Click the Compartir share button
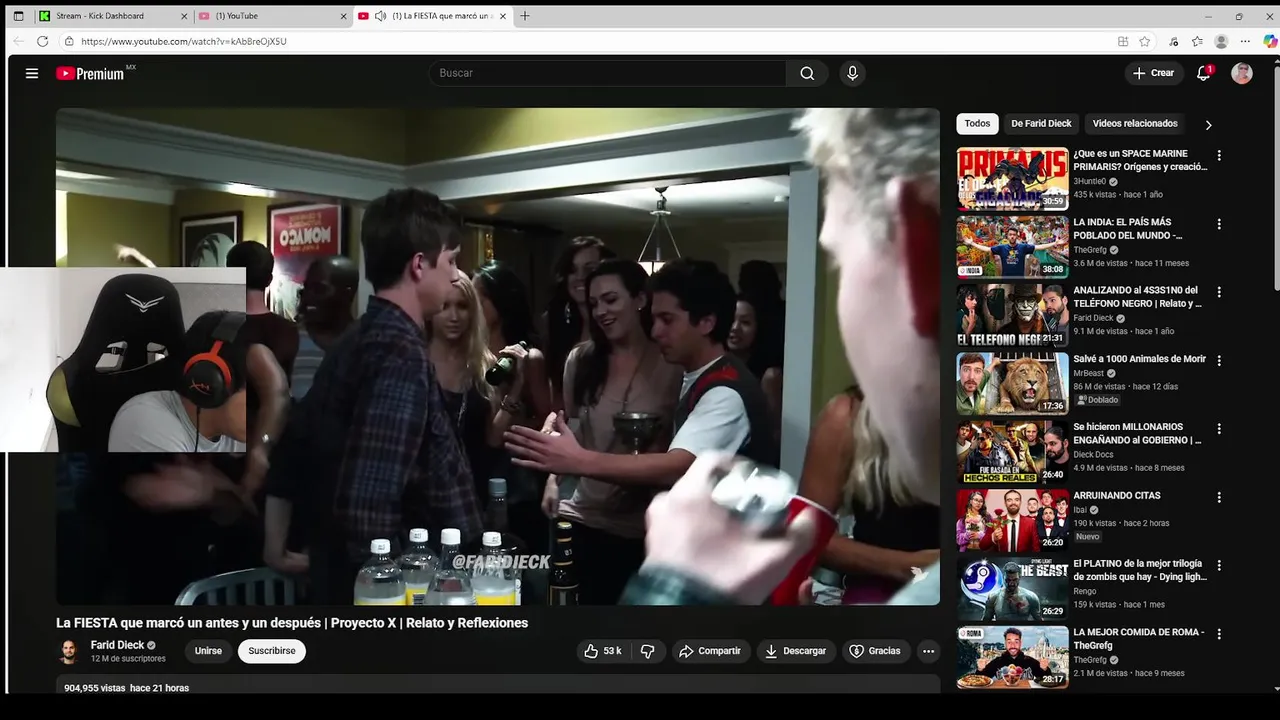The image size is (1280, 720). point(710,651)
